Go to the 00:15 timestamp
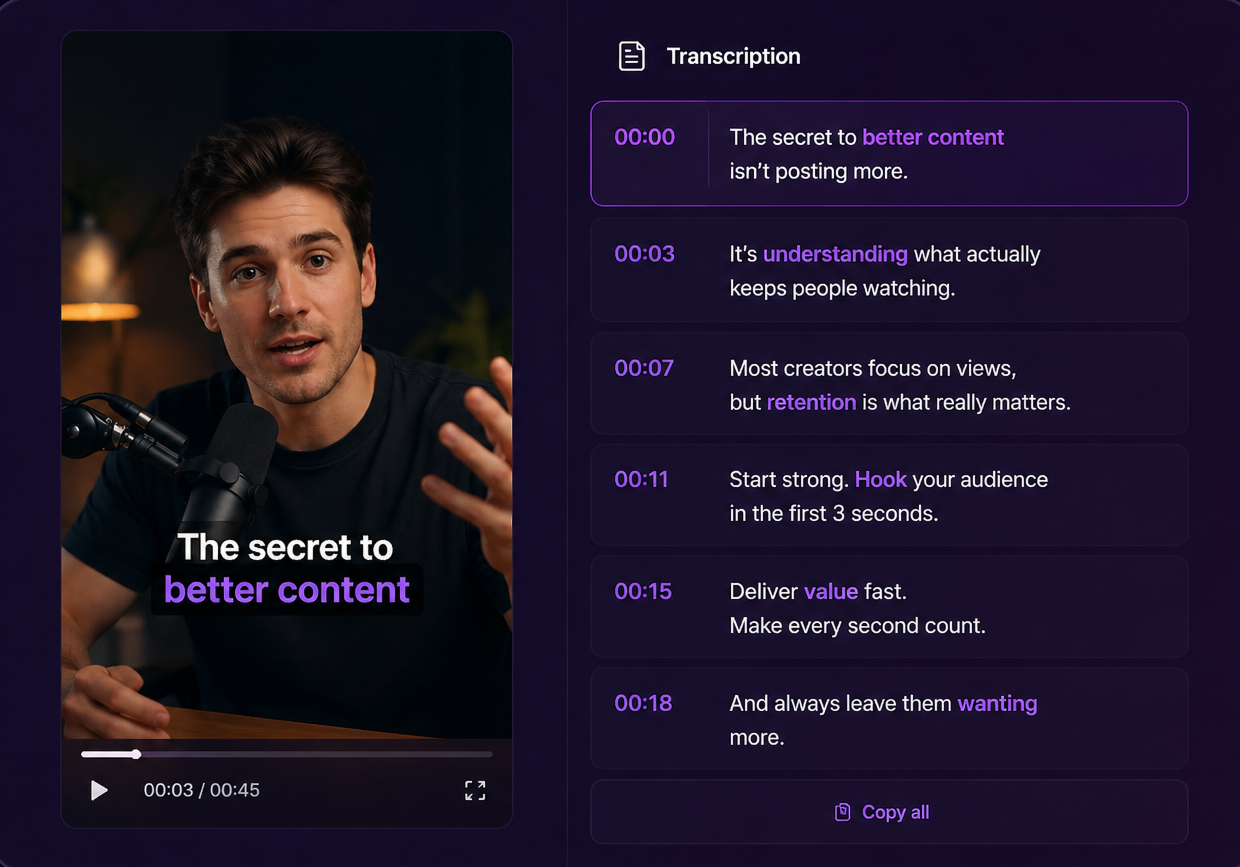Image resolution: width=1240 pixels, height=867 pixels. [x=643, y=591]
